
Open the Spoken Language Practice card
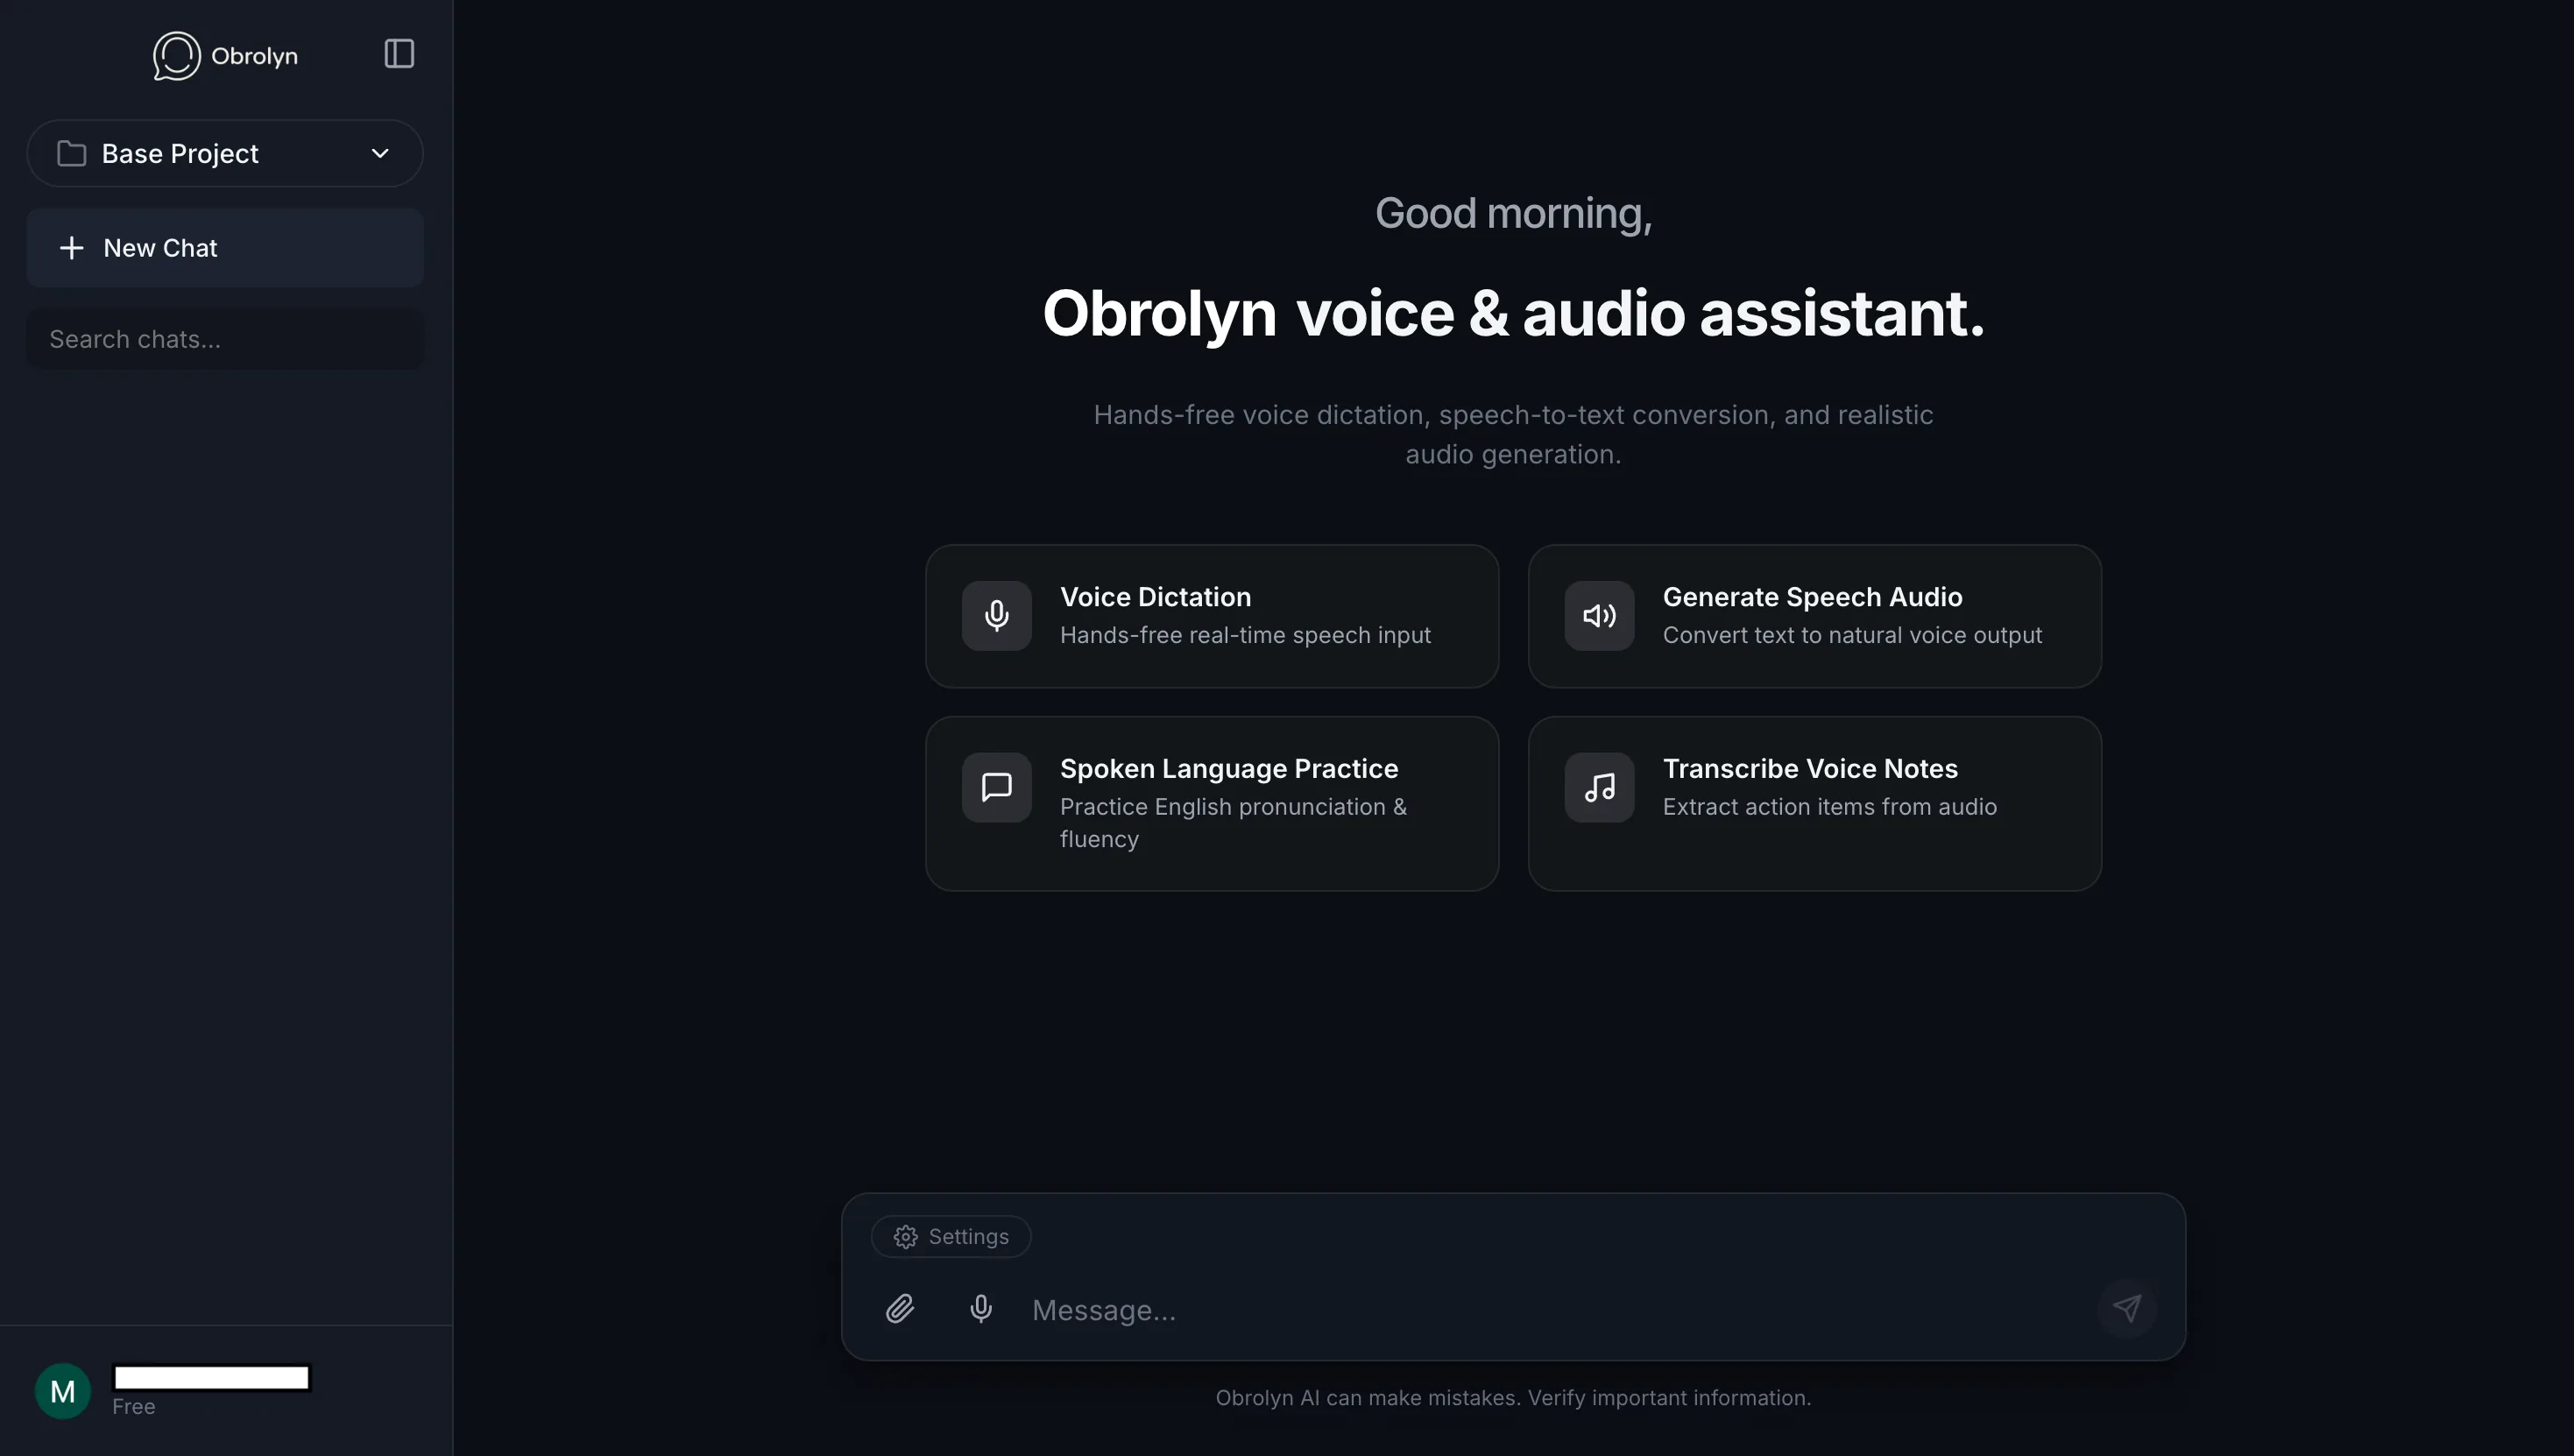pyautogui.click(x=1212, y=803)
